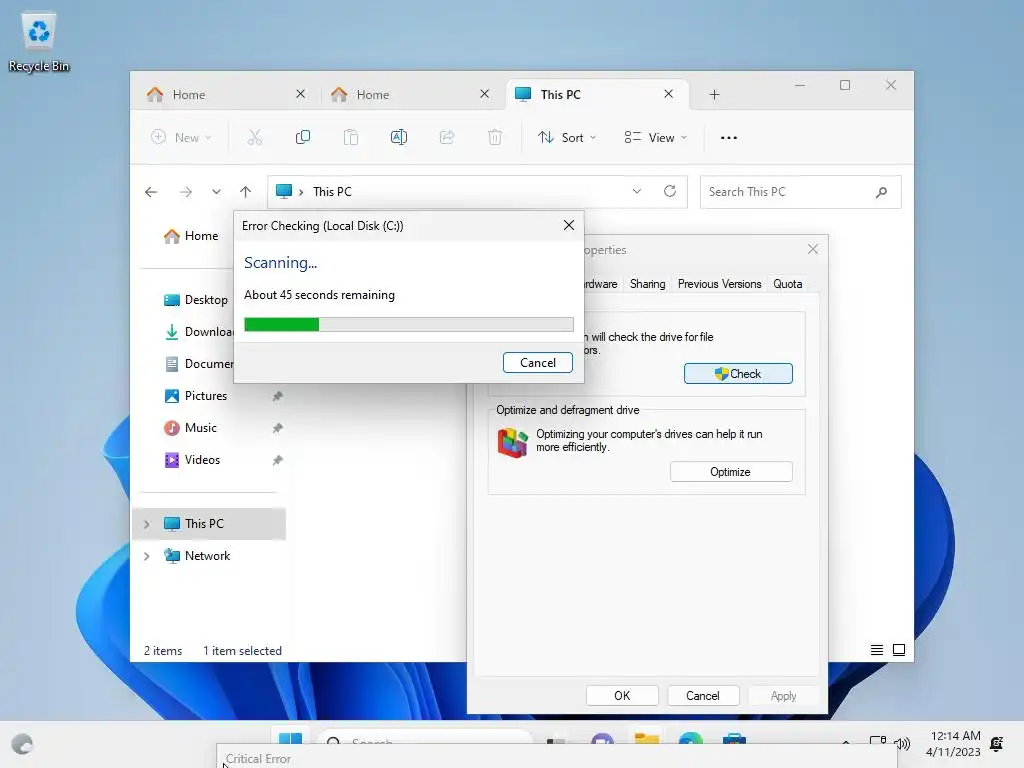Add a new Explorer tab with plus
The width and height of the screenshot is (1024, 768).
point(714,95)
